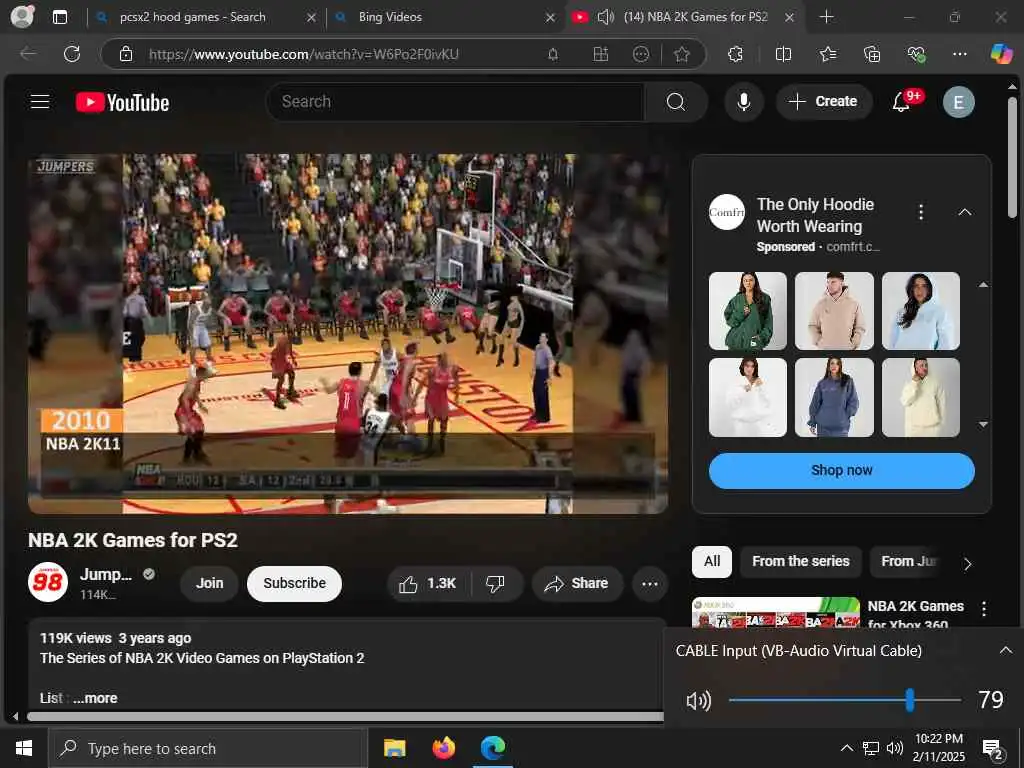Open Windows action center notifications

coord(993,748)
